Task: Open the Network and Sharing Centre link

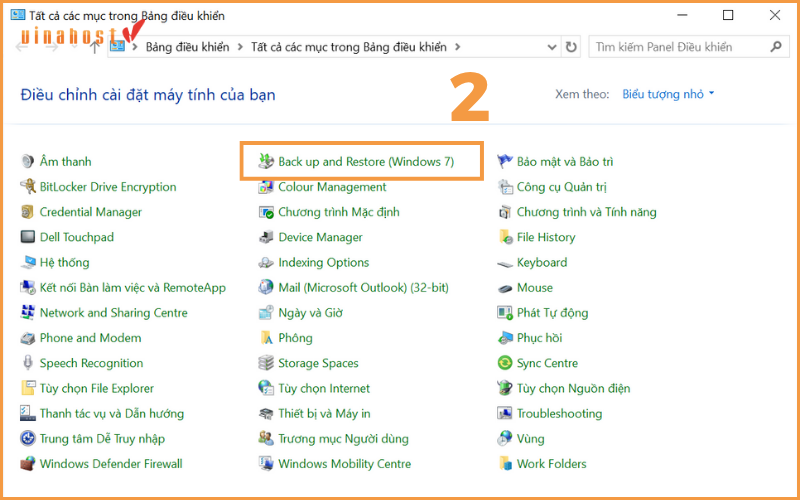Action: coord(113,313)
